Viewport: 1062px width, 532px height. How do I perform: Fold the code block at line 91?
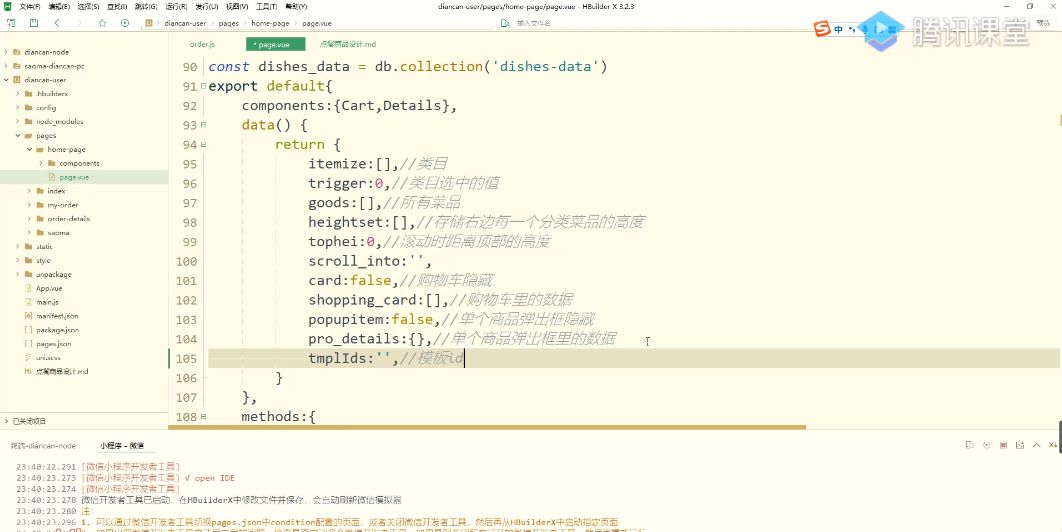click(x=204, y=87)
